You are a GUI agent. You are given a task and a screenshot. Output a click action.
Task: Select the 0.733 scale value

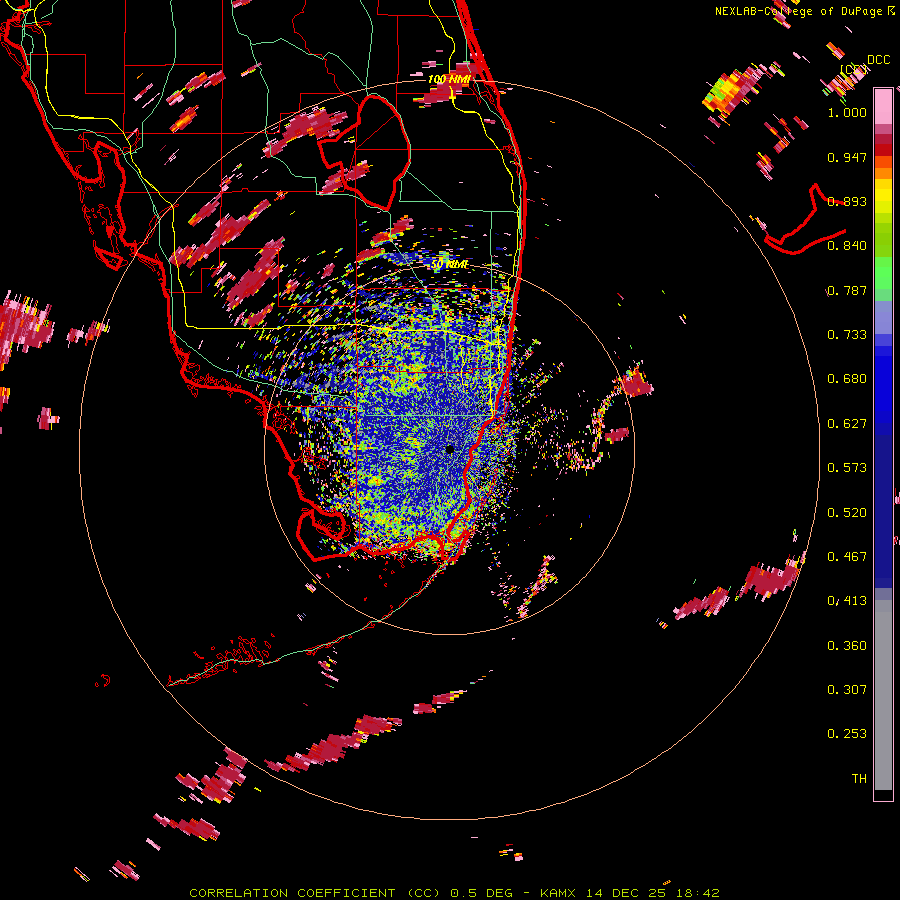pos(847,335)
